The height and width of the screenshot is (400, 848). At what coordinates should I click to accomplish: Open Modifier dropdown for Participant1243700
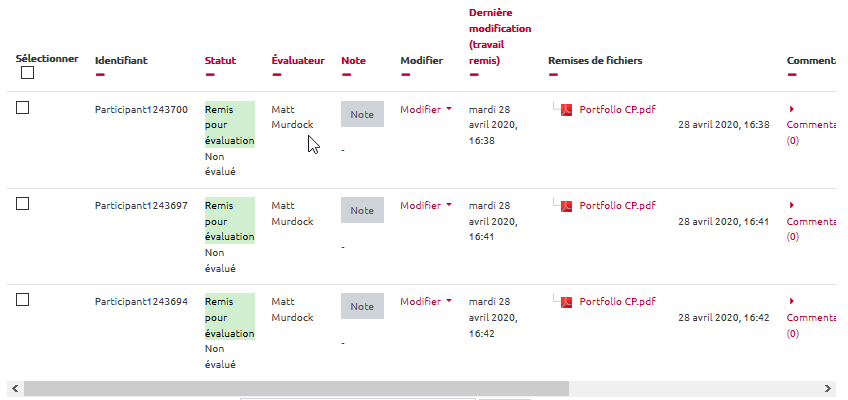pos(426,109)
